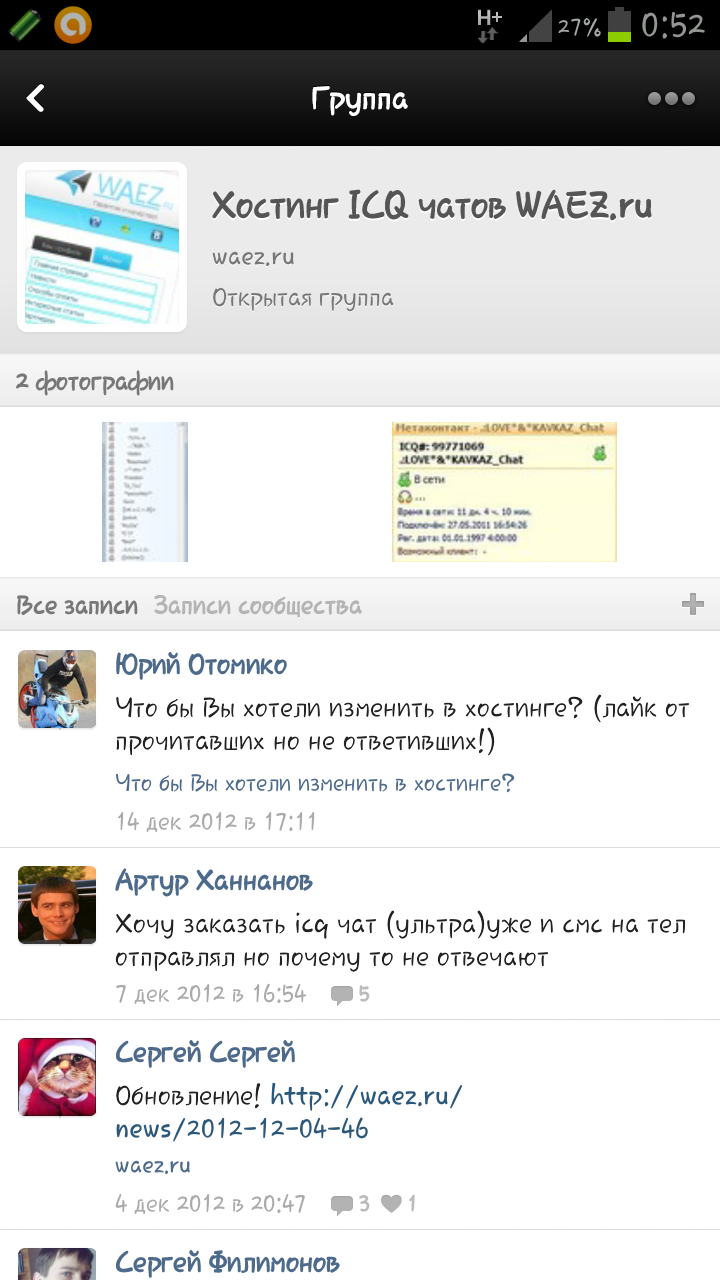
Task: Open the waez.ru/news/2012-12-04-46 link
Action: pyautogui.click(x=290, y=1112)
